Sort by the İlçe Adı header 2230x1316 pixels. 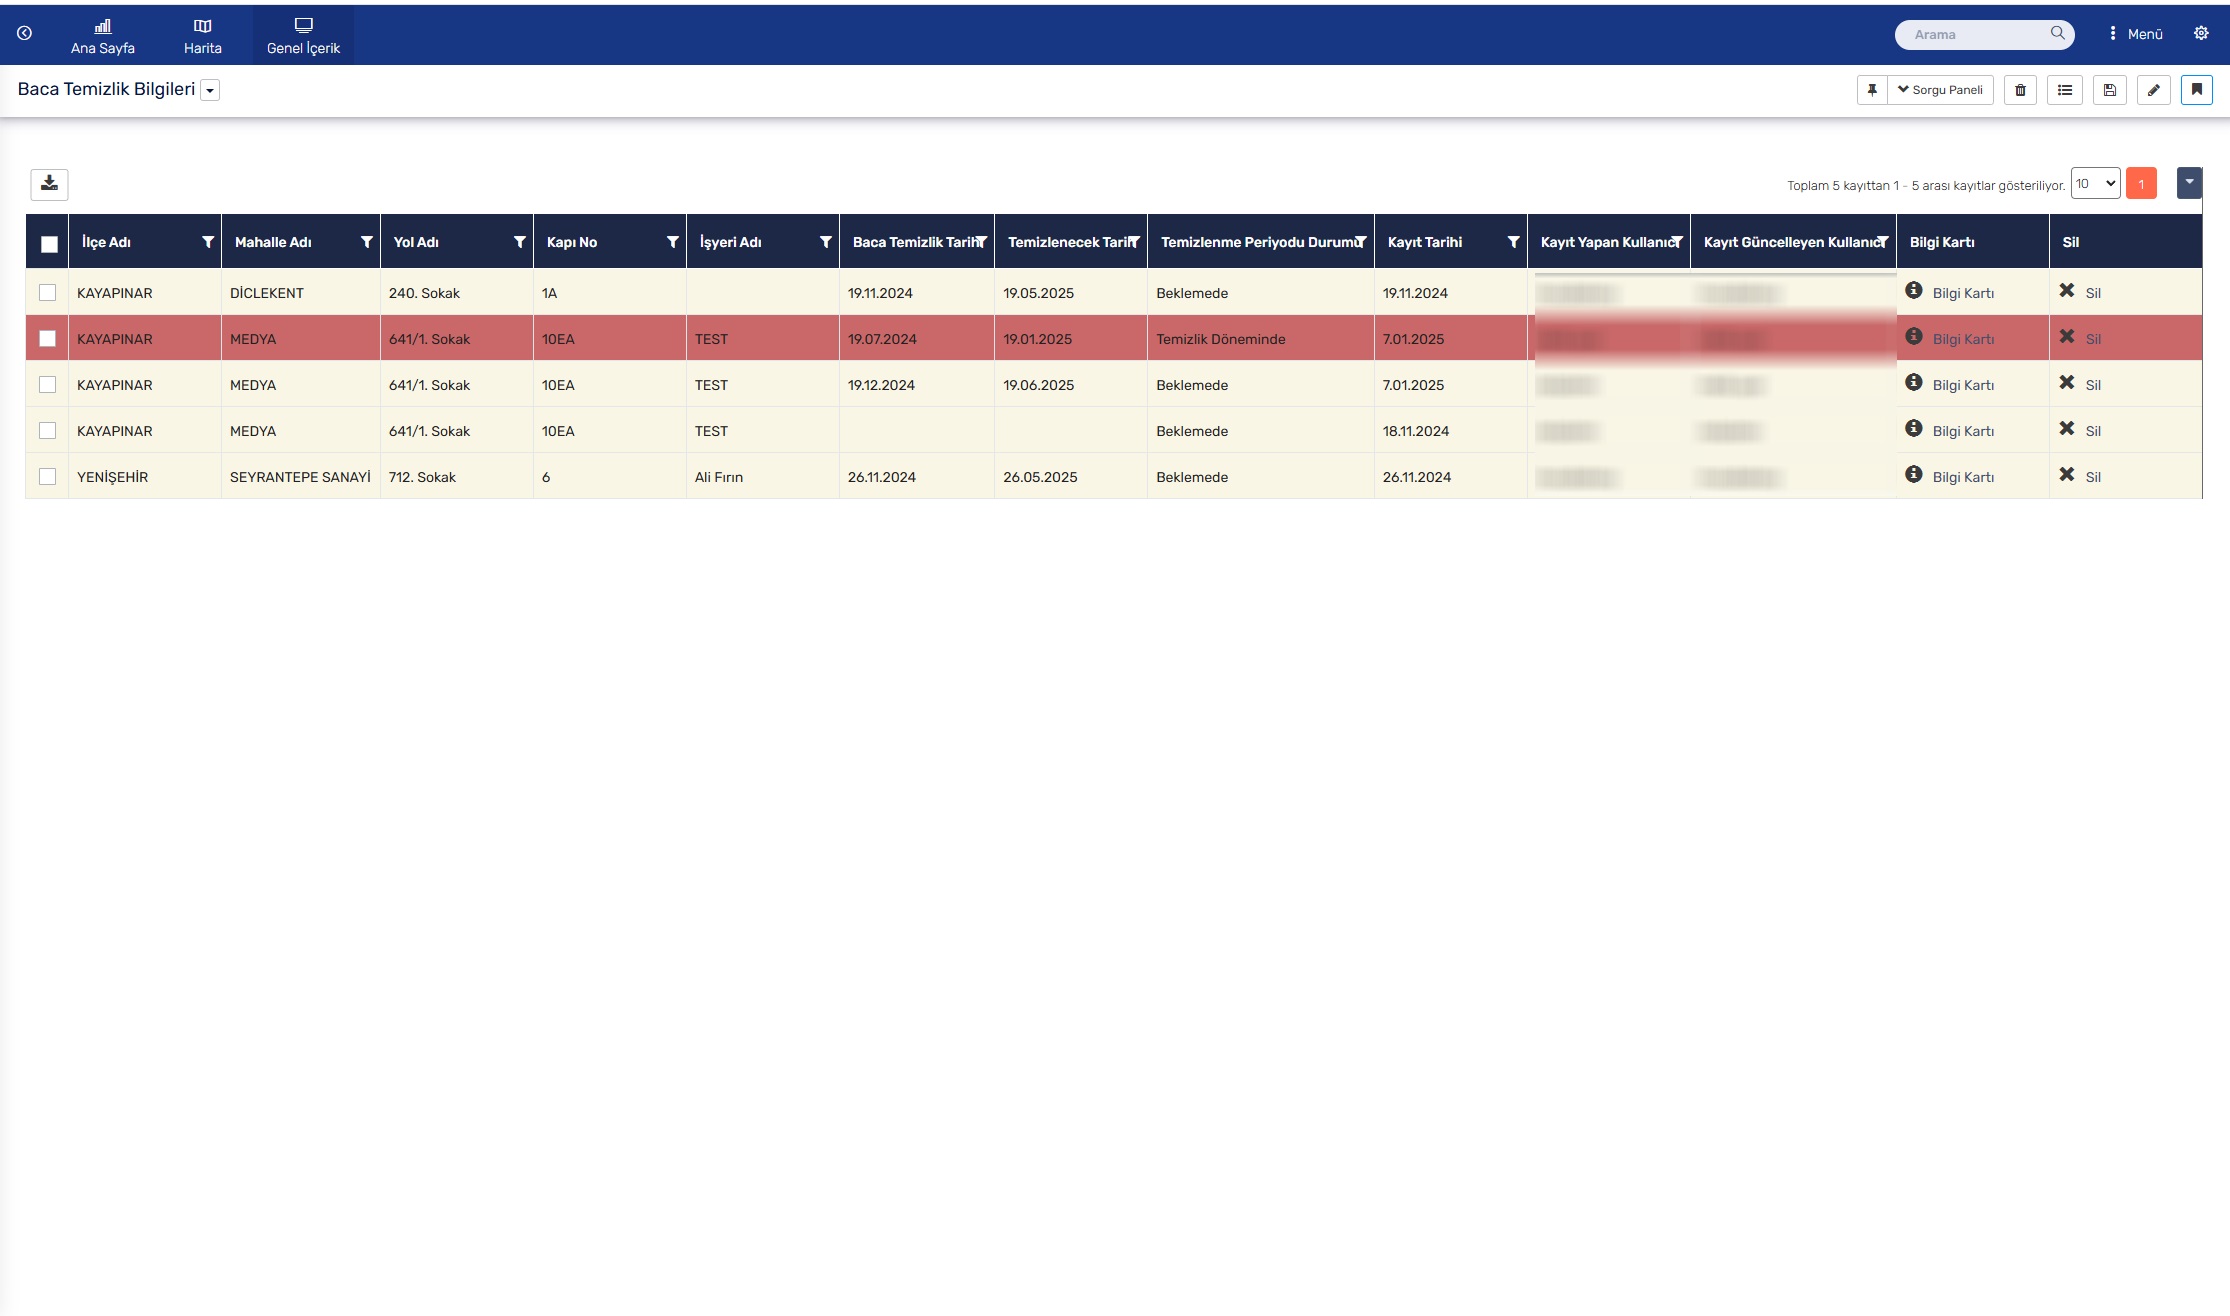point(106,242)
